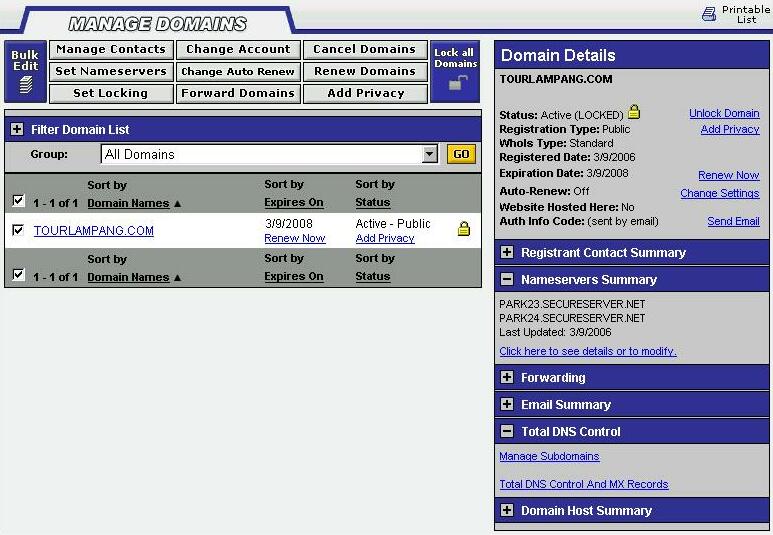Viewport: 773px width, 535px height.
Task: Open Total DNS Control And MX Records link
Action: [x=584, y=484]
